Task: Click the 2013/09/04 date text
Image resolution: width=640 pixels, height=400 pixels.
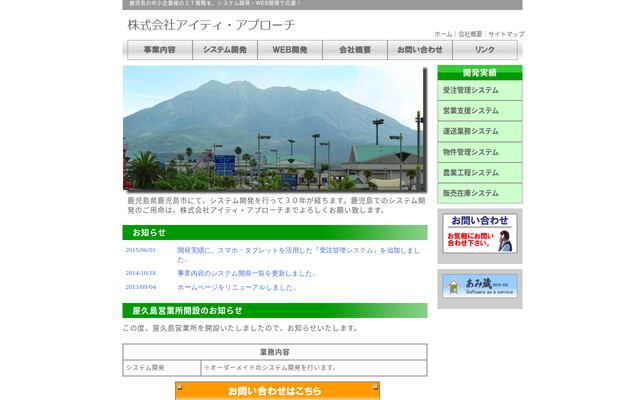Action: tap(140, 287)
